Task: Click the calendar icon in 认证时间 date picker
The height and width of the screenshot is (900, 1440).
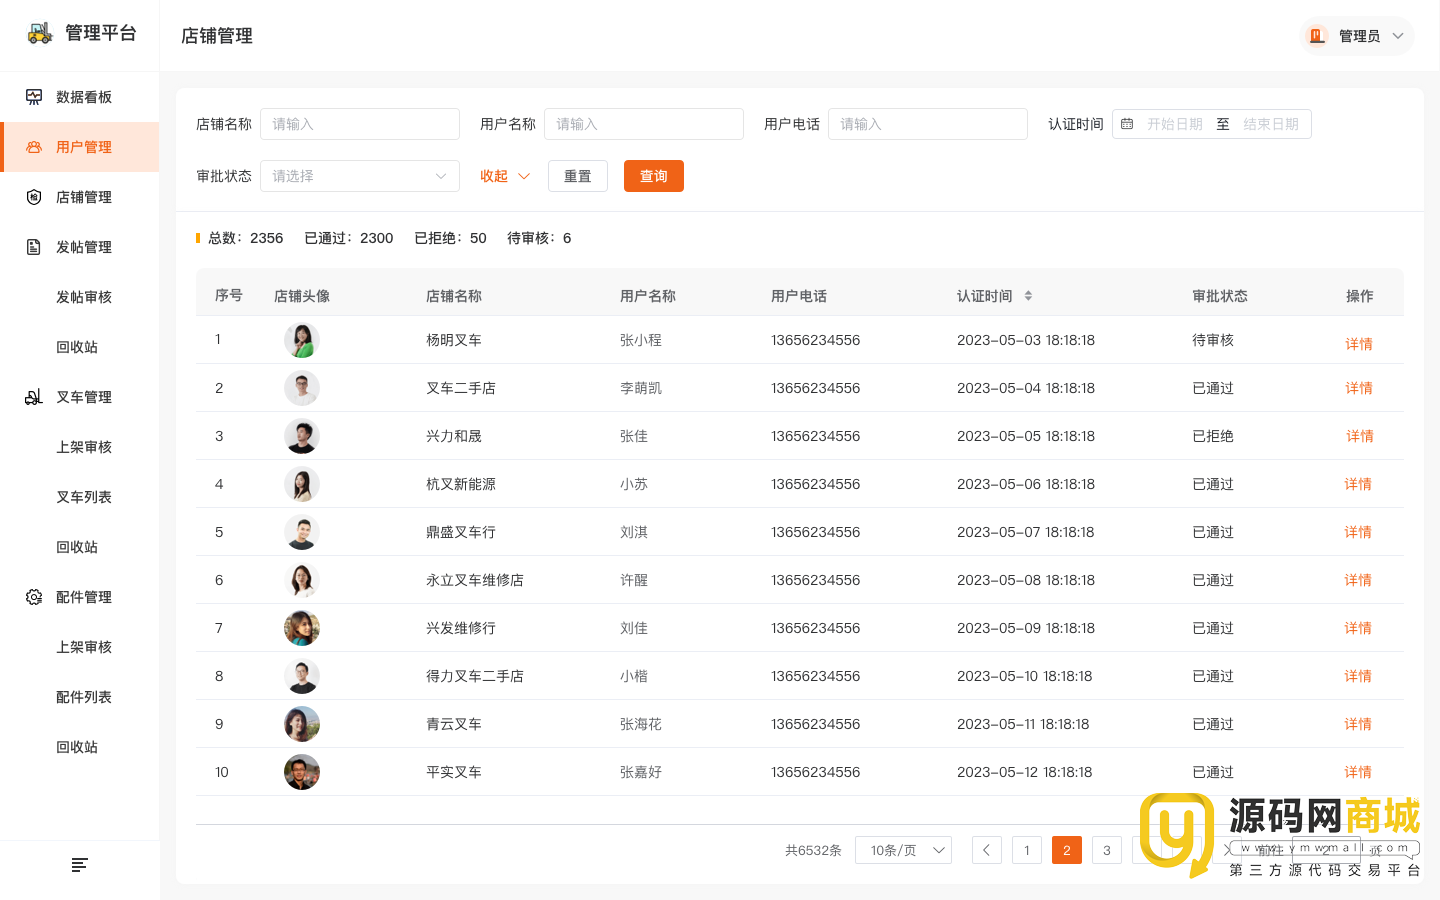Action: pos(1127,124)
